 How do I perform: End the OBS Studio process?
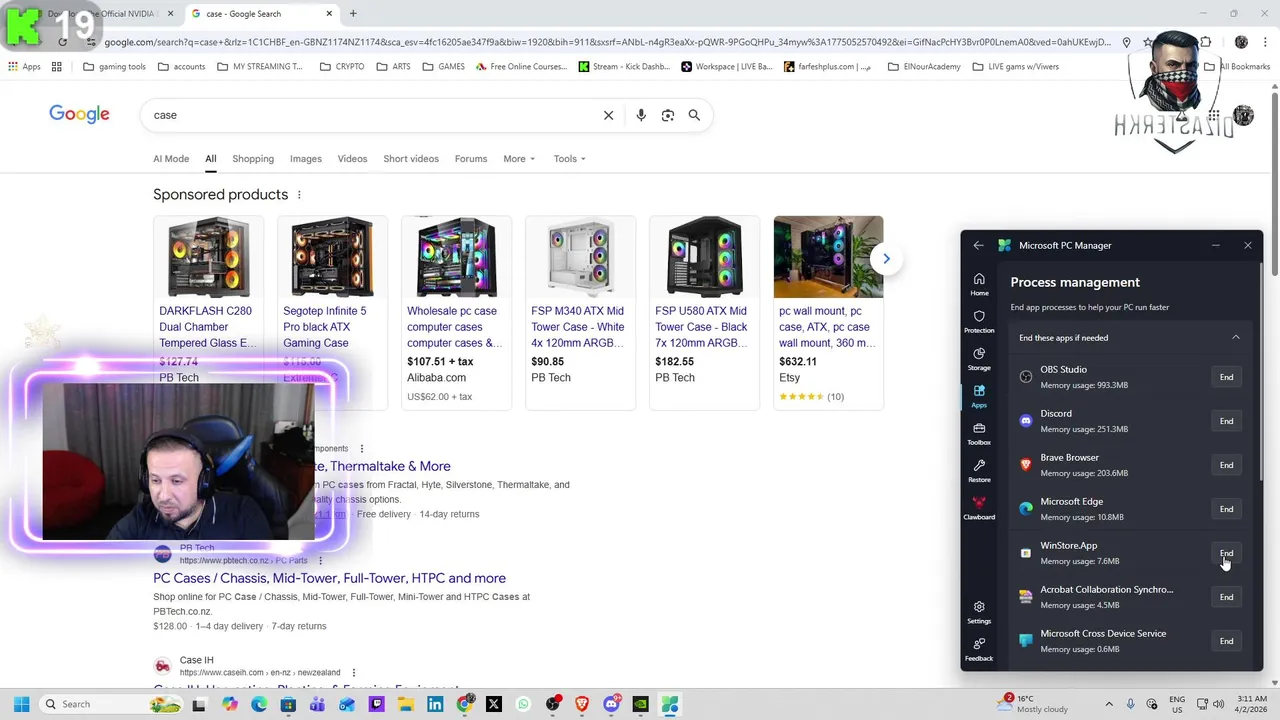coord(1226,377)
